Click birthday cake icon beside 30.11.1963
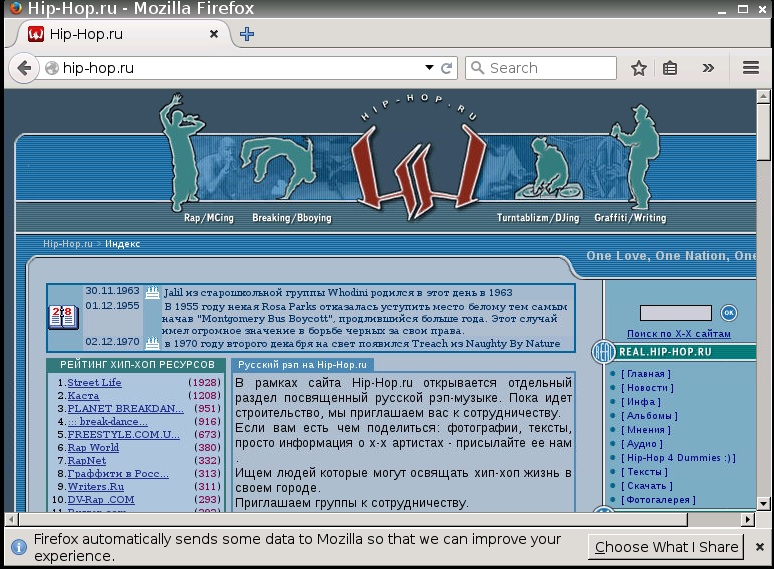 (x=153, y=292)
